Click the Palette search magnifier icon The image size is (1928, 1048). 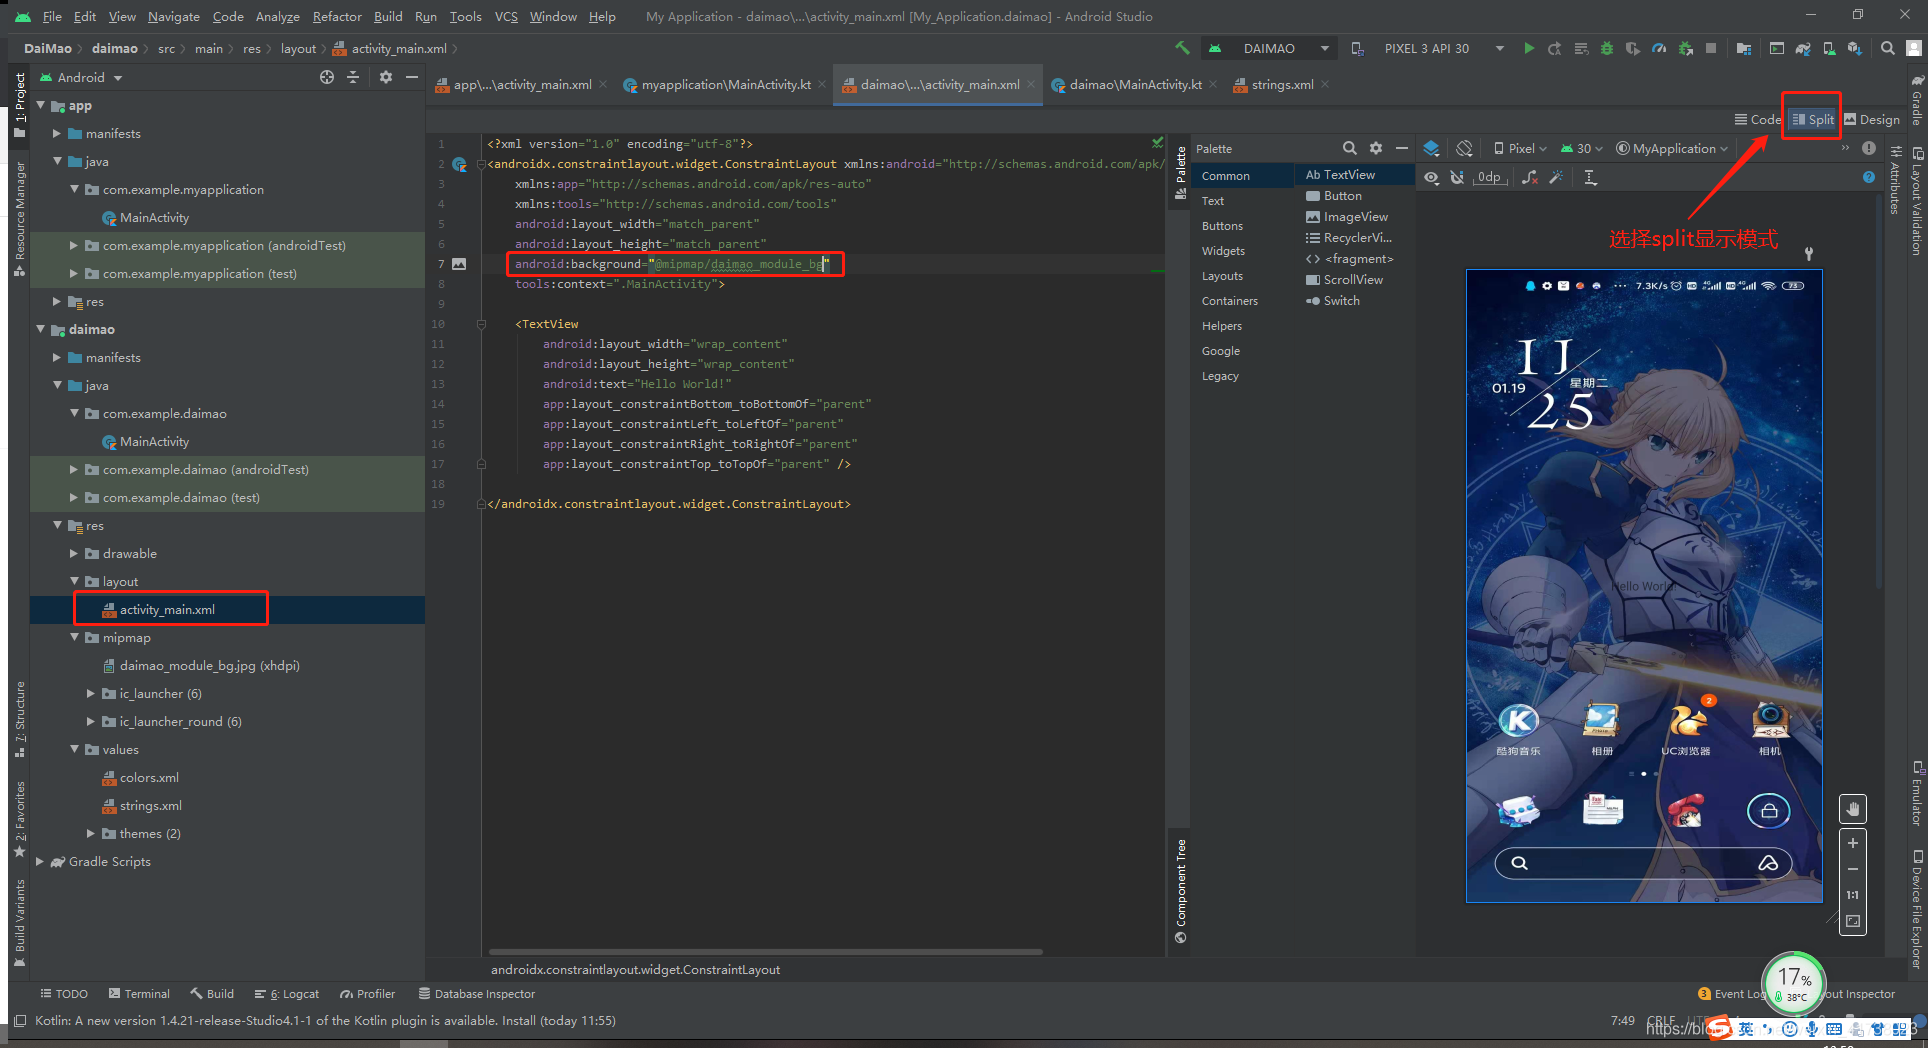(x=1350, y=148)
